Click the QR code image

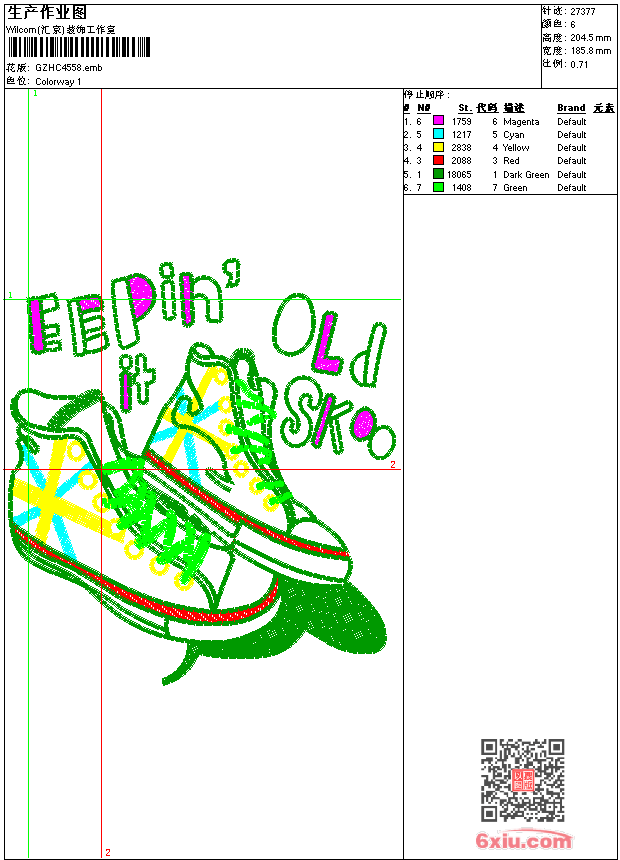click(522, 780)
